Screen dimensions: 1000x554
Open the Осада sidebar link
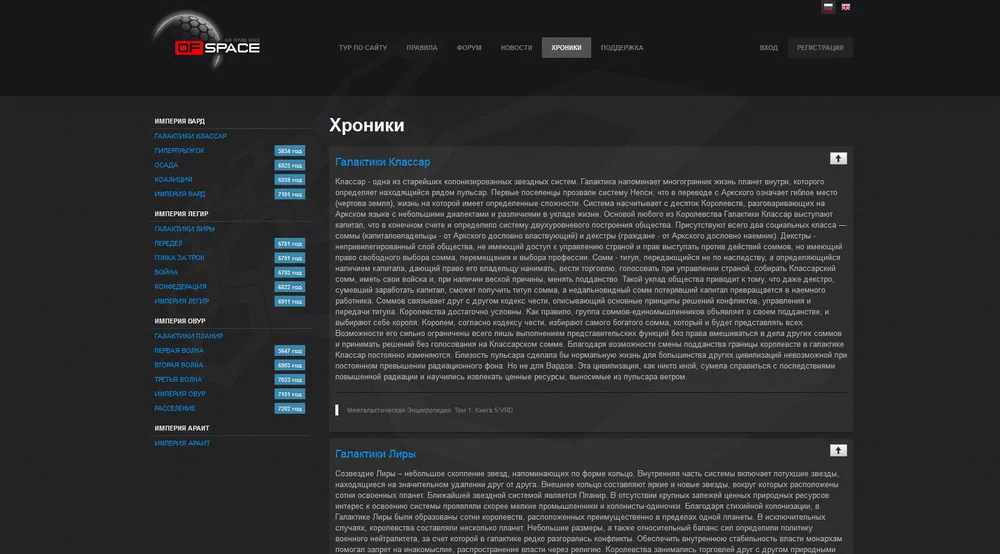pyautogui.click(x=166, y=165)
